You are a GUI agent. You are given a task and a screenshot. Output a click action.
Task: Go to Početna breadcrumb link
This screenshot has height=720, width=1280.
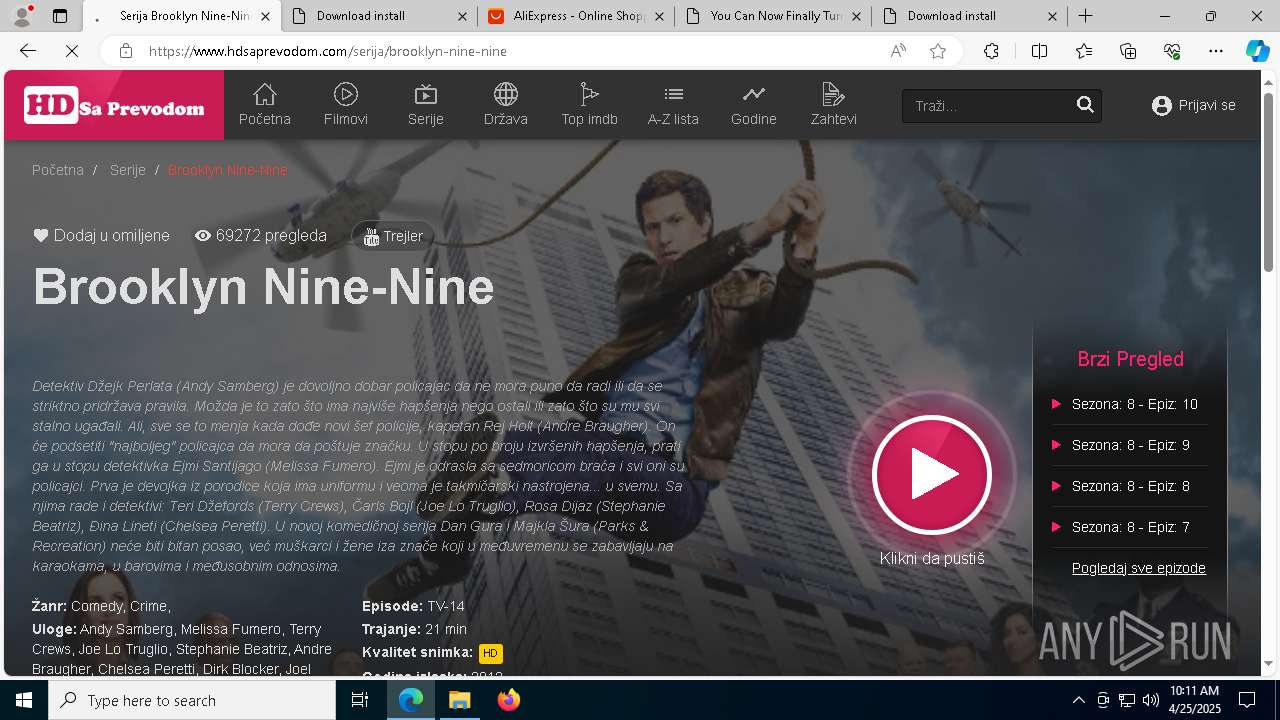click(x=58, y=170)
